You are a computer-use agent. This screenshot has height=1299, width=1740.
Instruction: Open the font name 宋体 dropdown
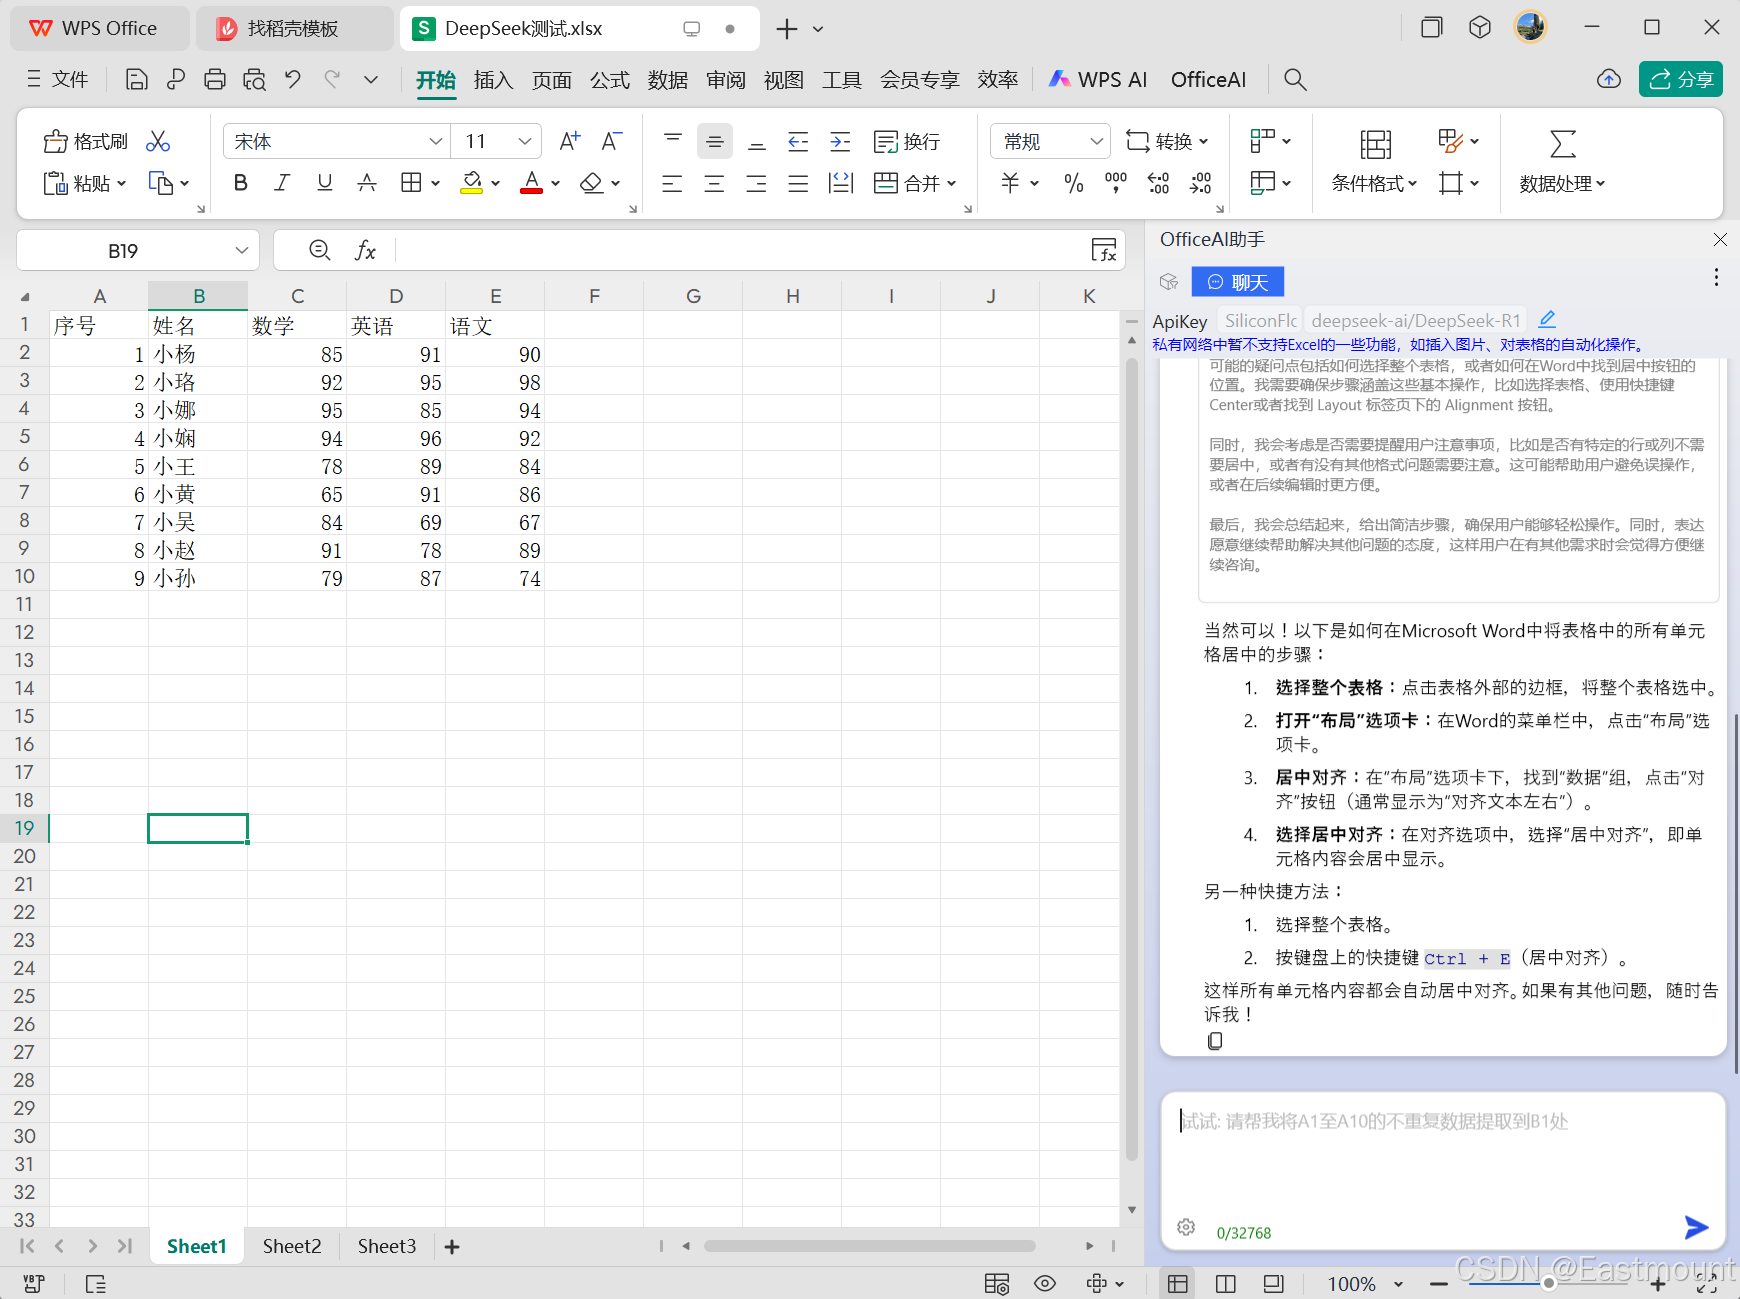tap(436, 141)
